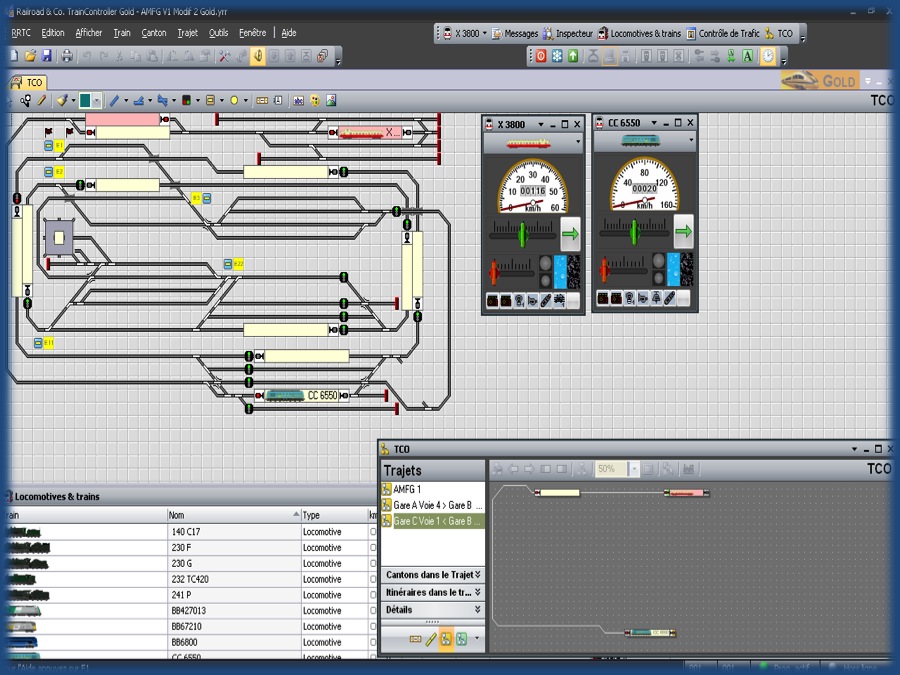
Task: Open the Edition menu
Action: coord(53,33)
